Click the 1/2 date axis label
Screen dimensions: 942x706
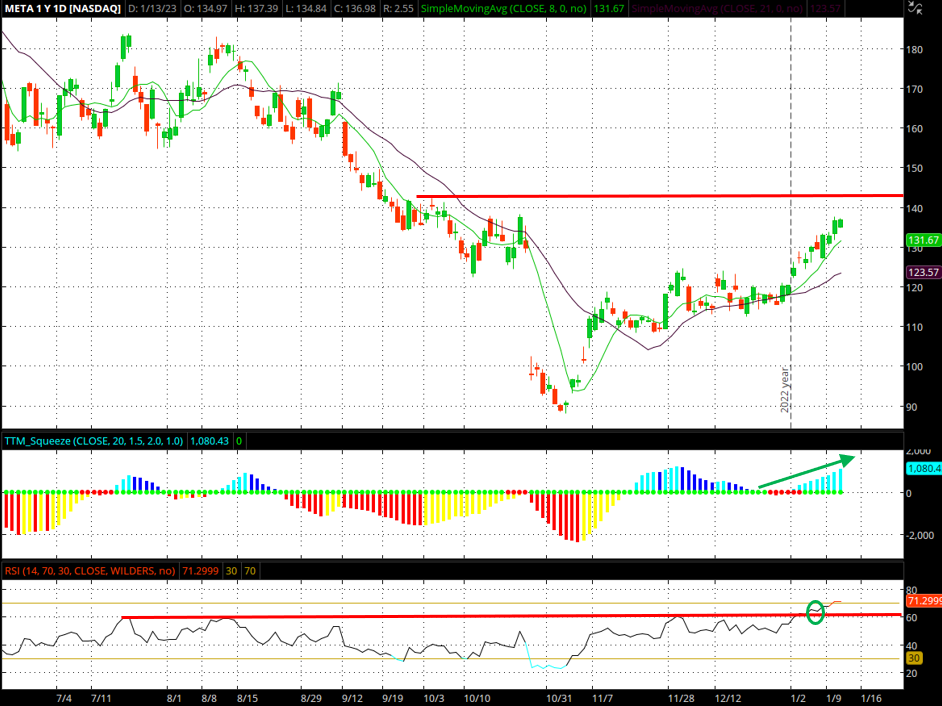(798, 698)
